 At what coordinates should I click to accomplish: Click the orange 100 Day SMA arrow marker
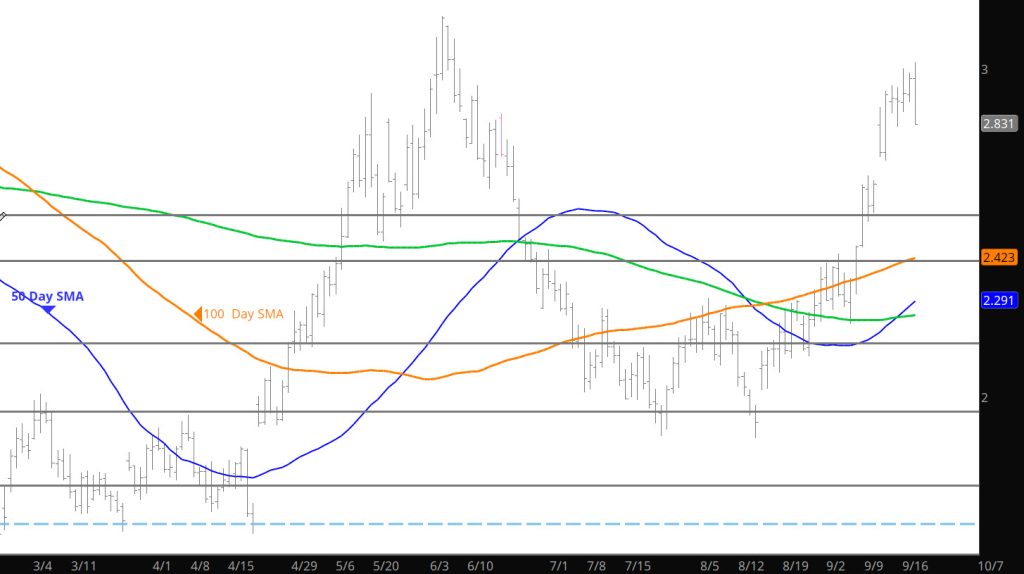[x=197, y=314]
